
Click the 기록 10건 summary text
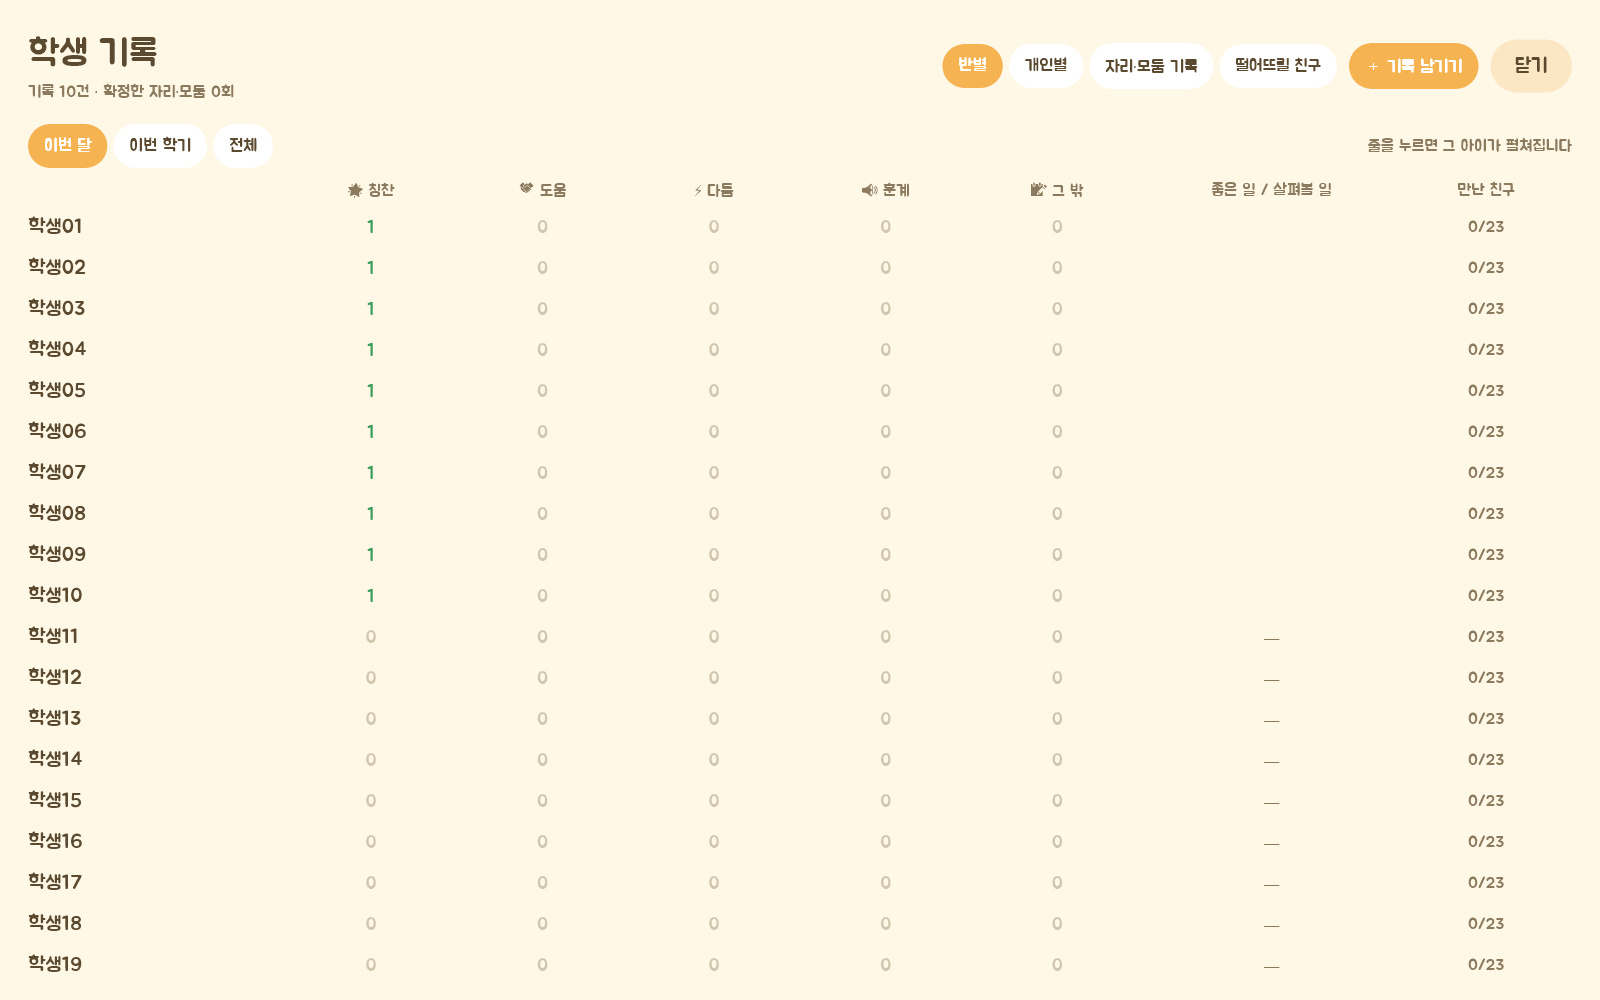[59, 91]
